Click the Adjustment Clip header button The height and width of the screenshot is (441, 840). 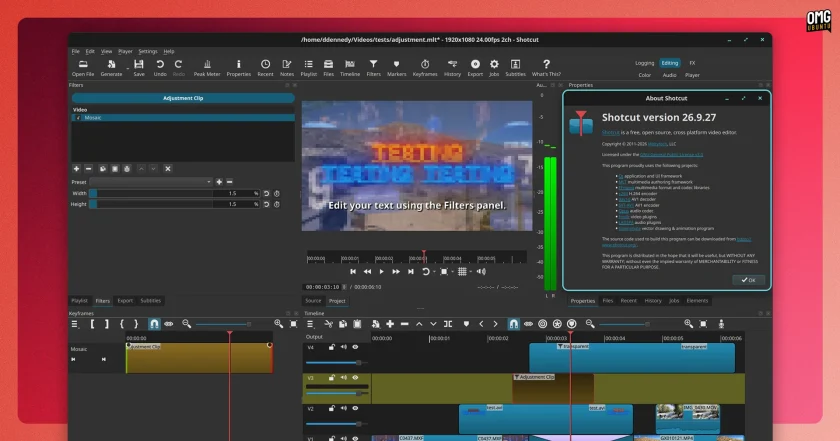[x=183, y=98]
